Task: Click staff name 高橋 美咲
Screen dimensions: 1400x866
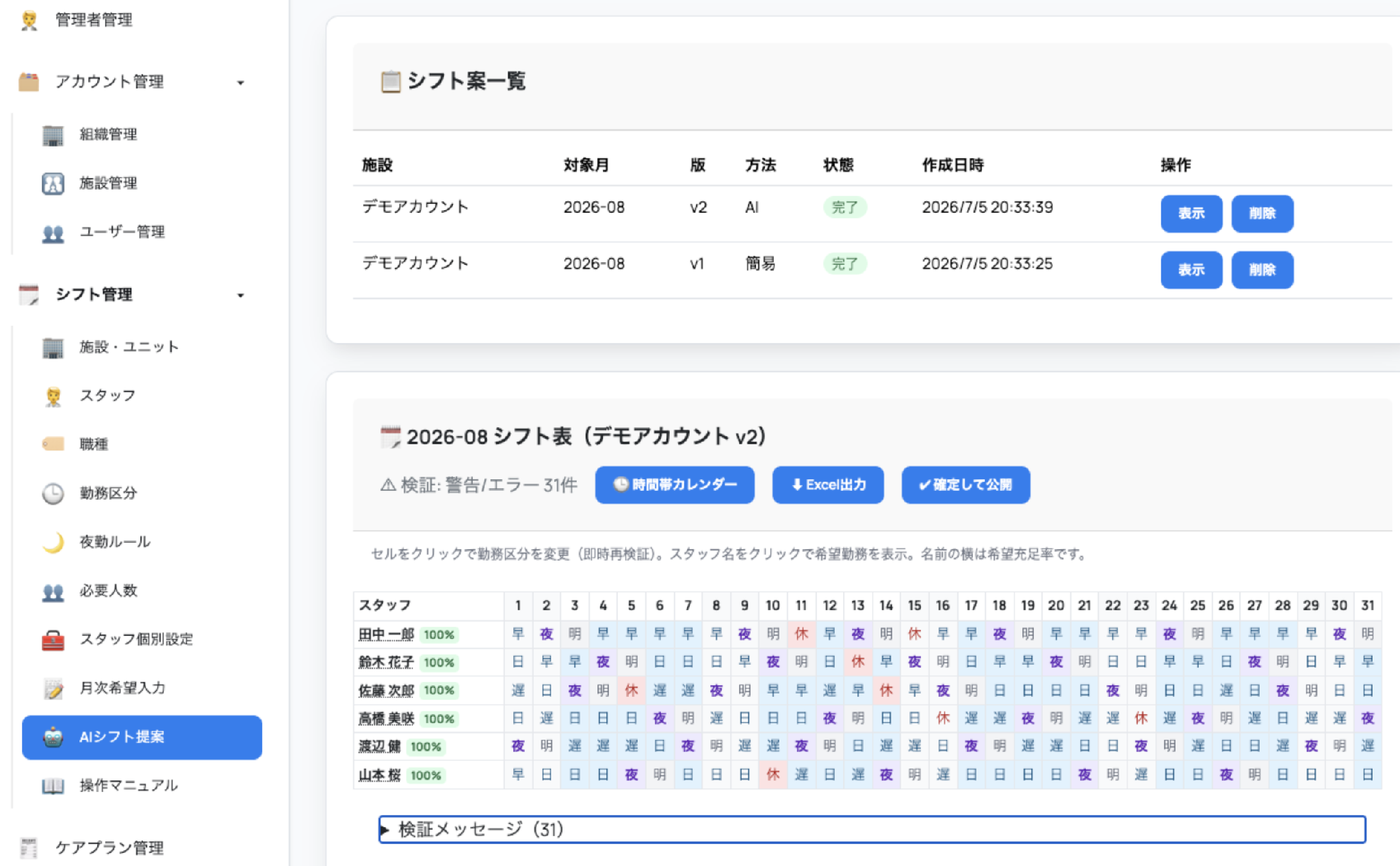Action: [386, 718]
